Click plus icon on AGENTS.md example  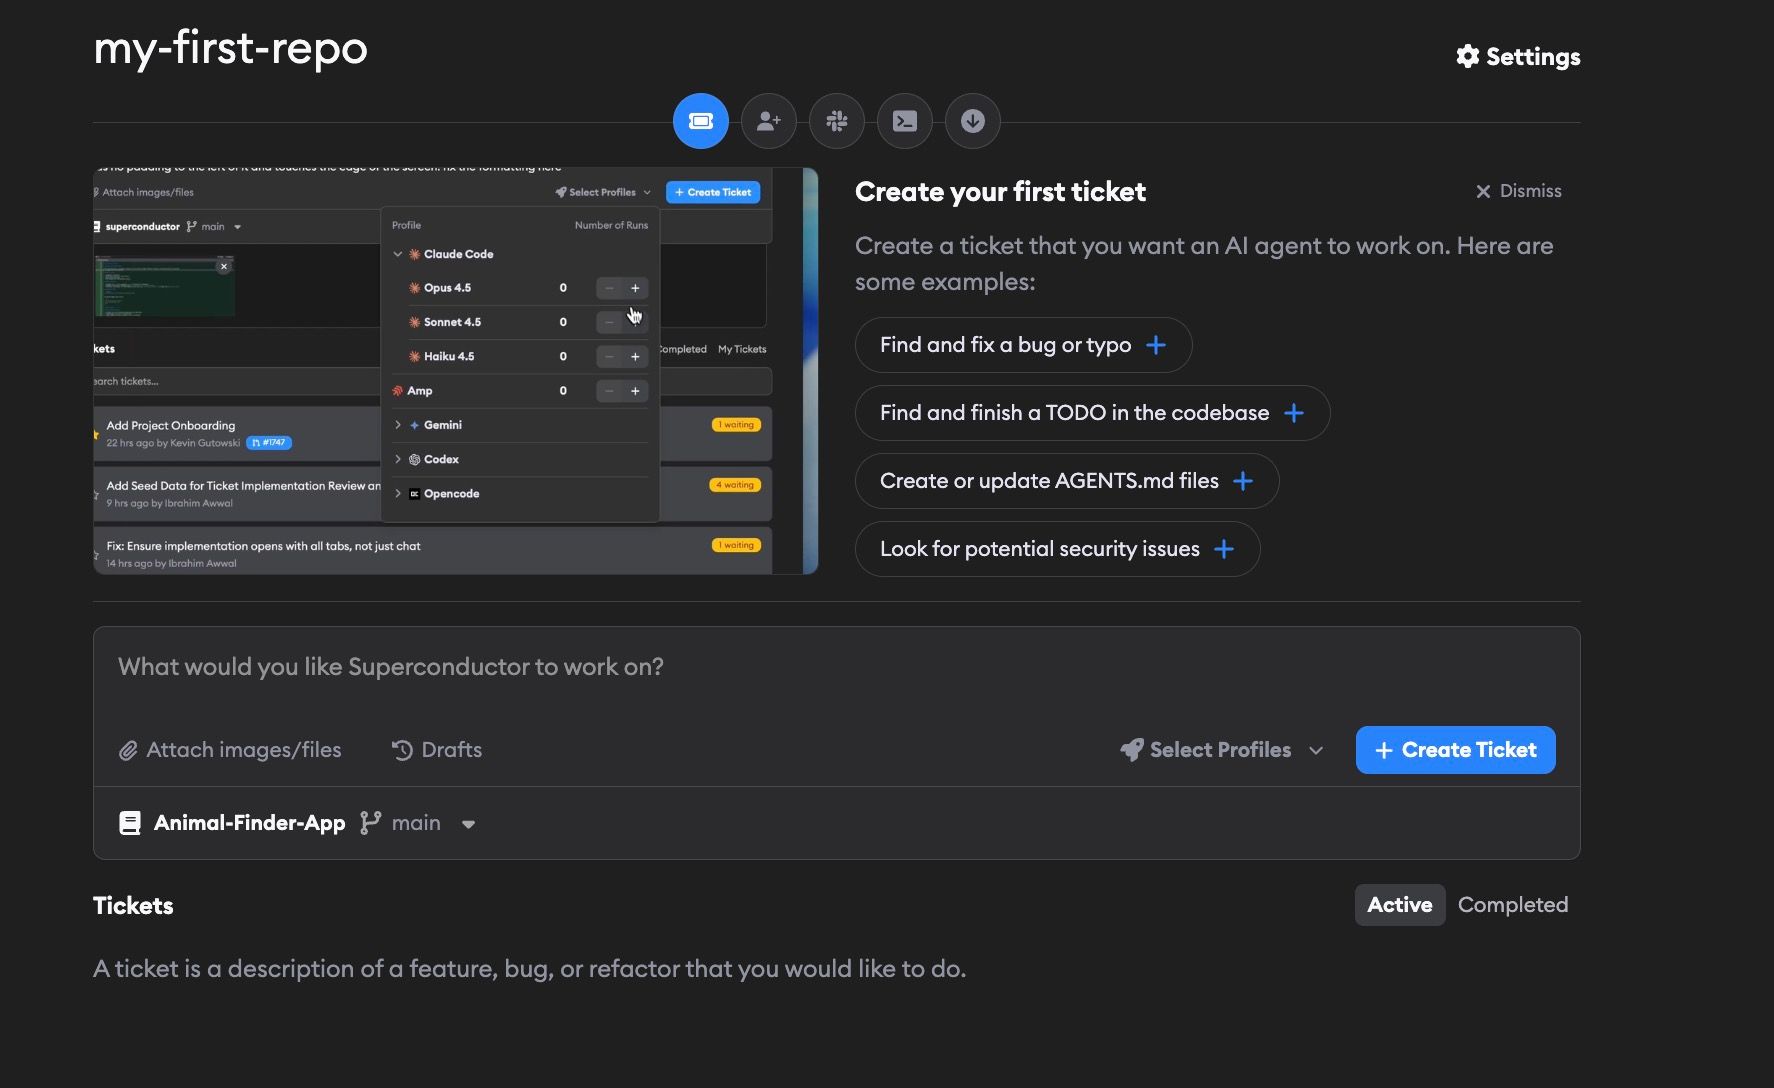click(1243, 481)
